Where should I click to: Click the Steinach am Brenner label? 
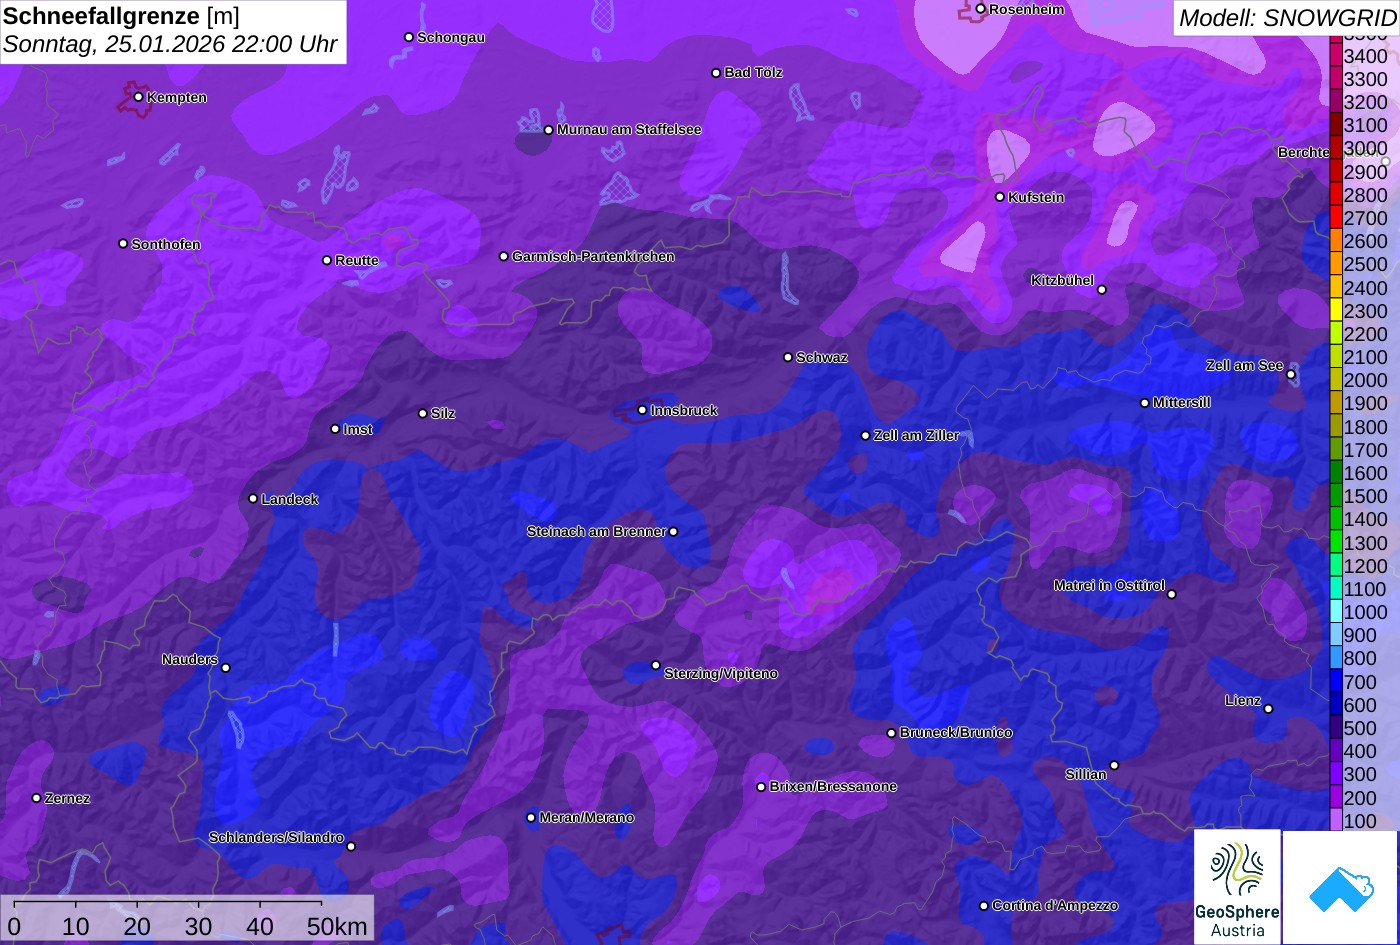click(x=596, y=531)
